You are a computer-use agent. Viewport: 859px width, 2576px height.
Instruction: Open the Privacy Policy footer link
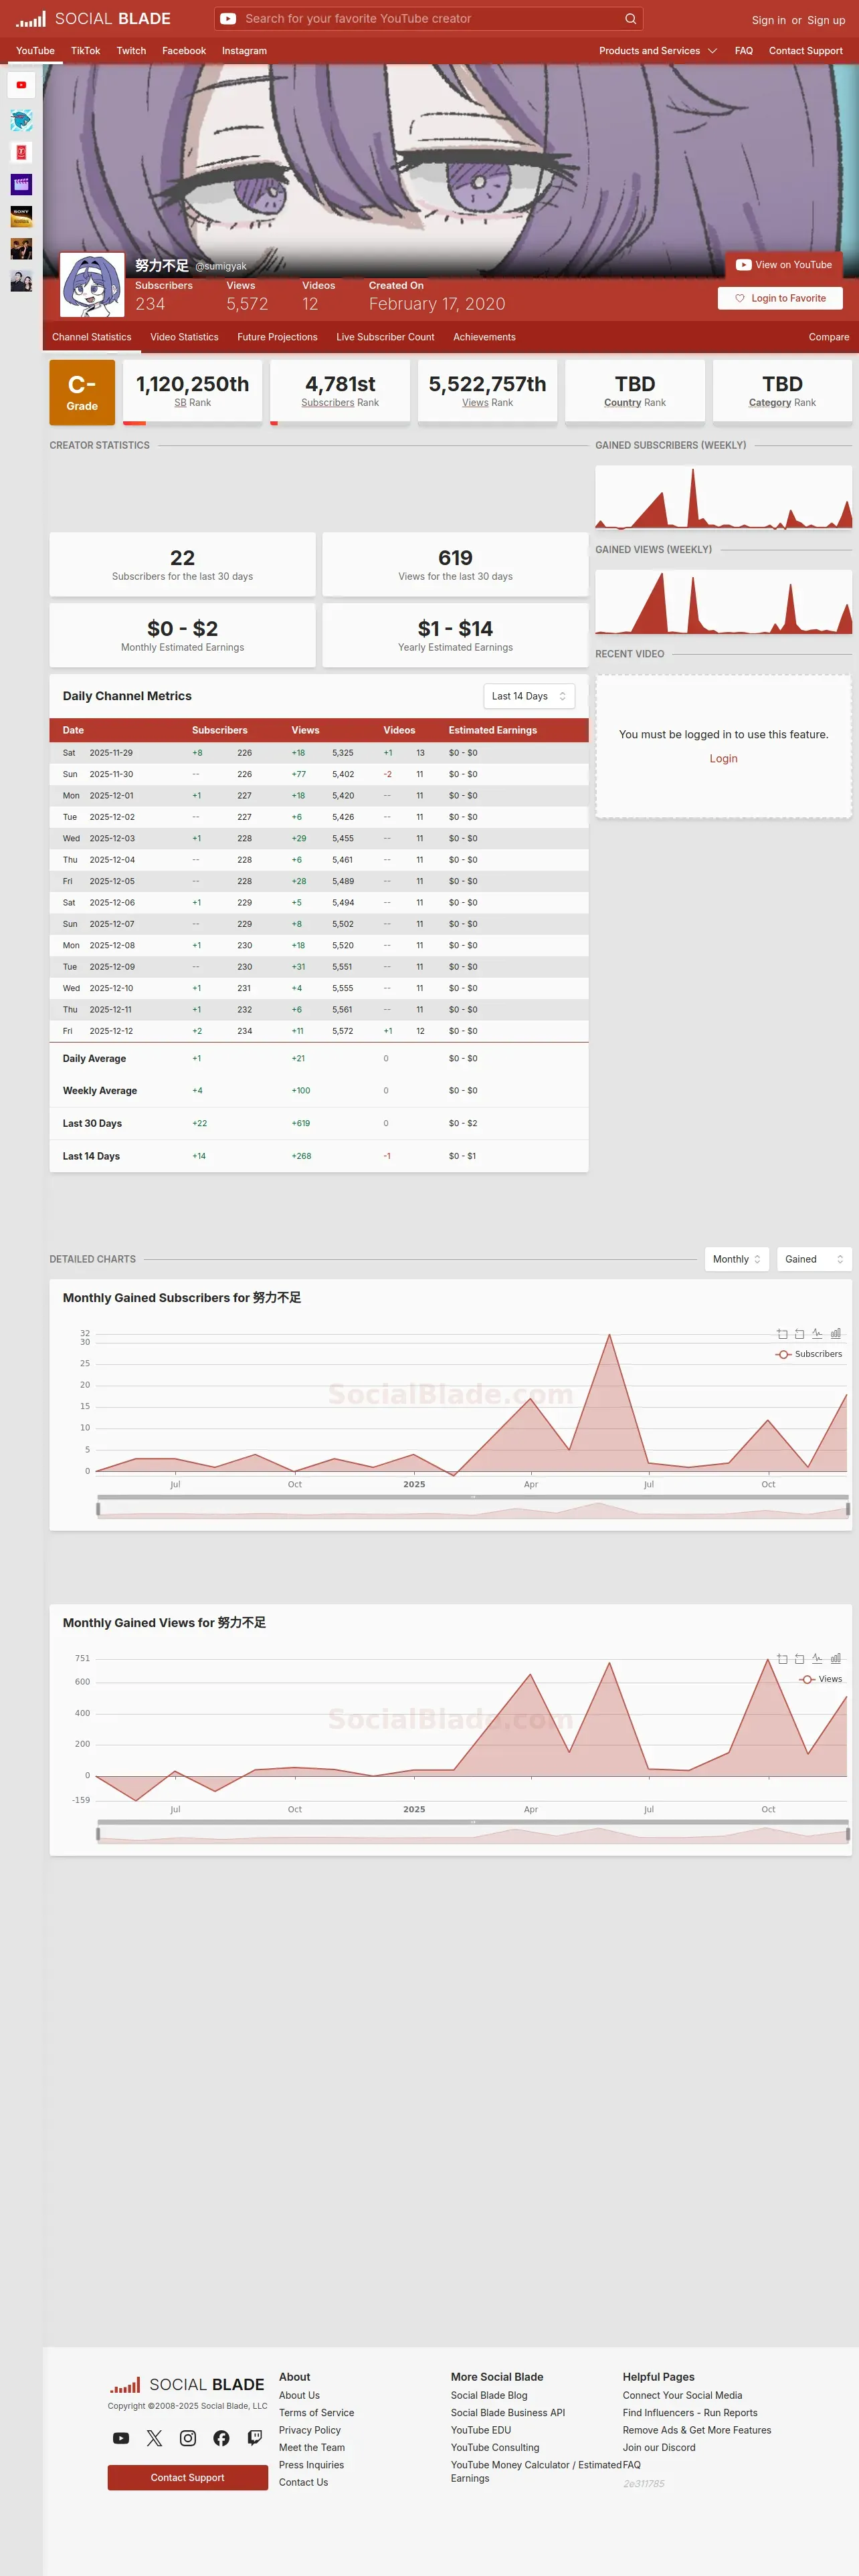click(310, 2431)
